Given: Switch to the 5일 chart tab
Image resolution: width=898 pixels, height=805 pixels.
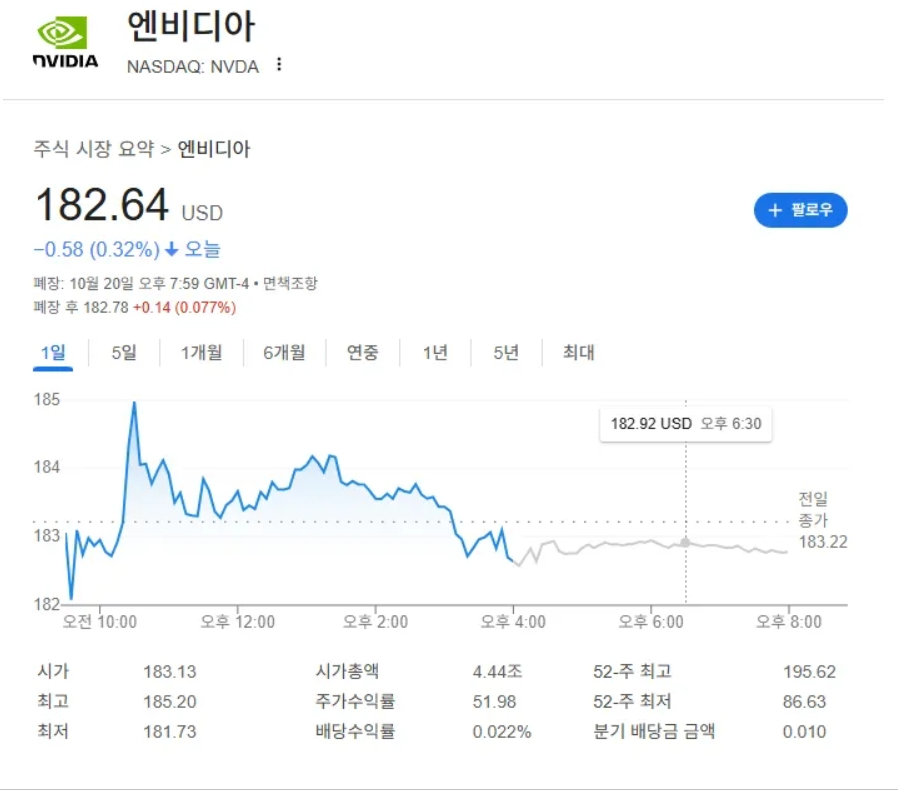Looking at the screenshot, I should tap(122, 352).
